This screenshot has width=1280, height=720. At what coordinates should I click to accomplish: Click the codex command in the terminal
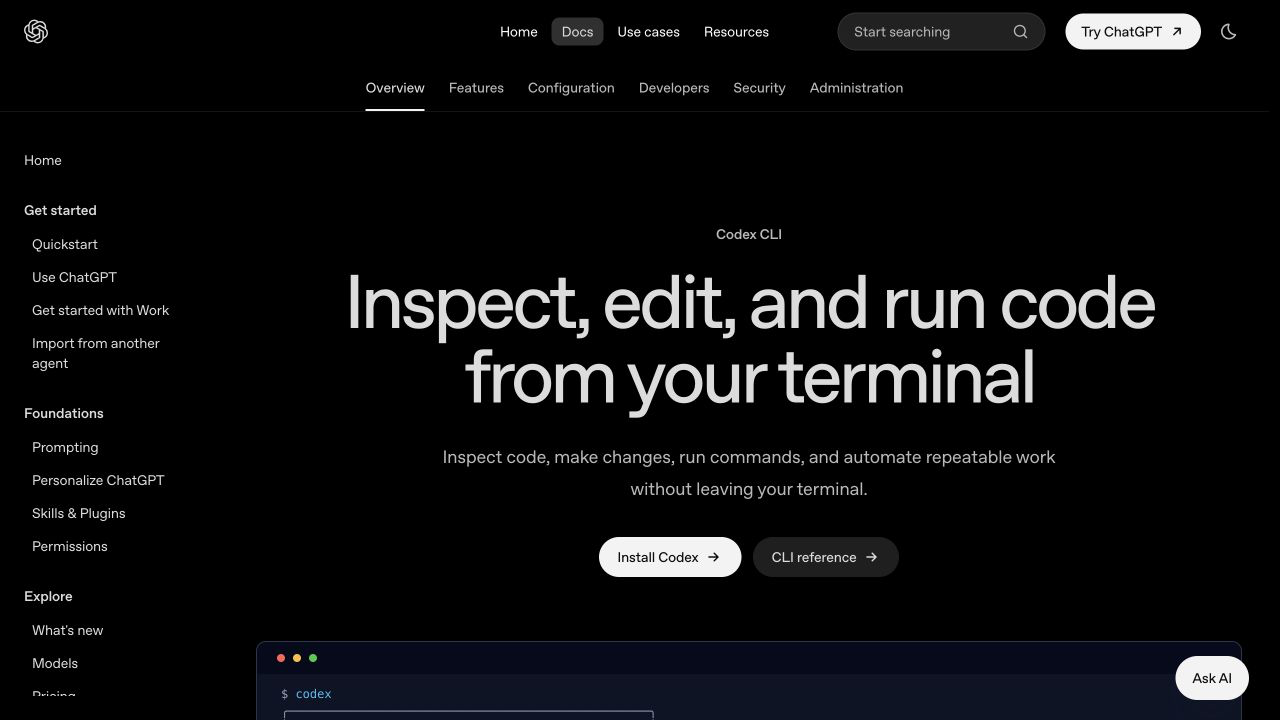(x=314, y=694)
